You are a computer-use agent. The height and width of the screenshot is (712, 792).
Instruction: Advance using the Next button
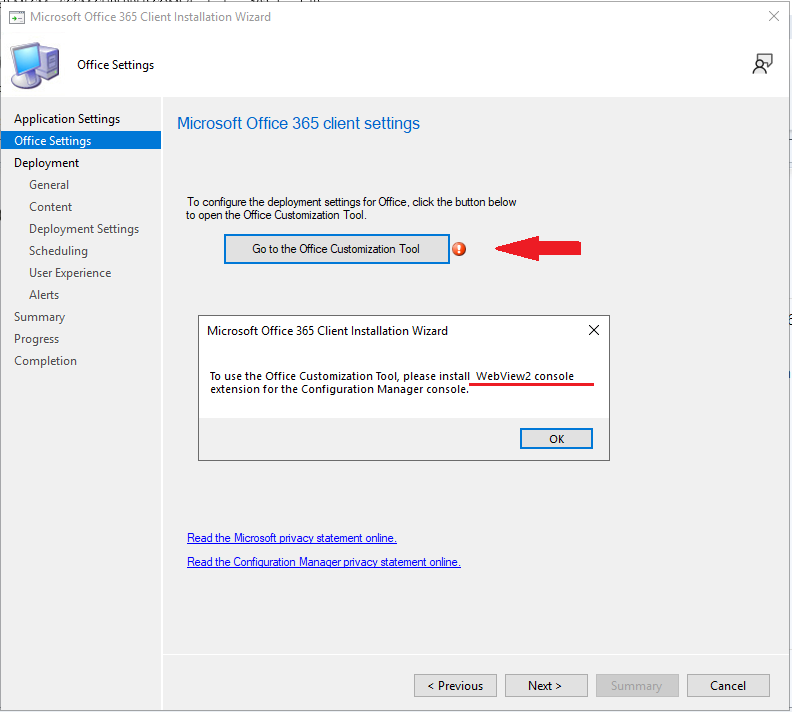546,686
